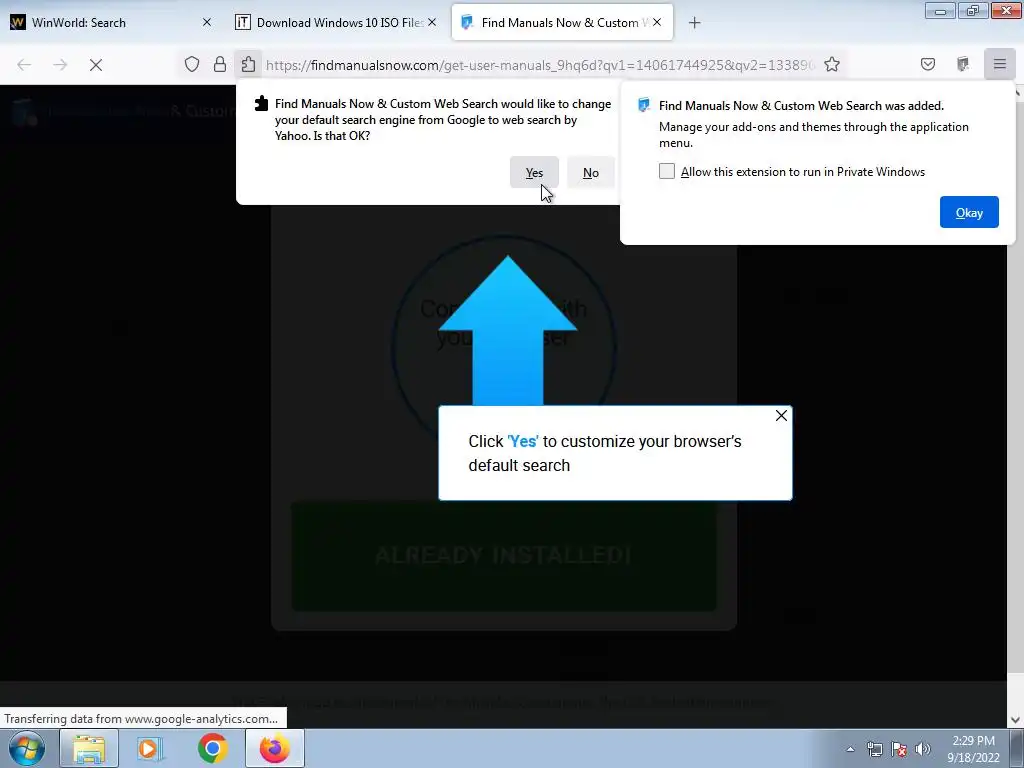Go forward to next page
The image size is (1024, 768).
coord(59,64)
